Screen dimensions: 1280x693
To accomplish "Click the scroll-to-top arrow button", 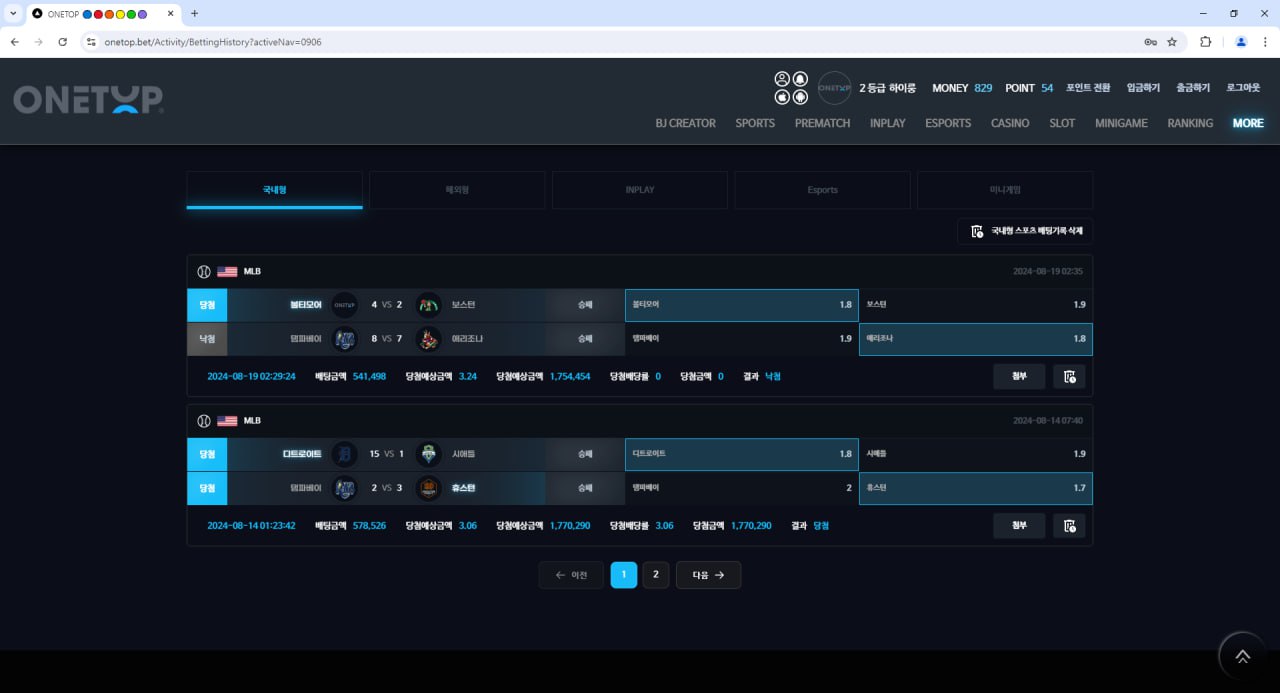I will [x=1242, y=656].
